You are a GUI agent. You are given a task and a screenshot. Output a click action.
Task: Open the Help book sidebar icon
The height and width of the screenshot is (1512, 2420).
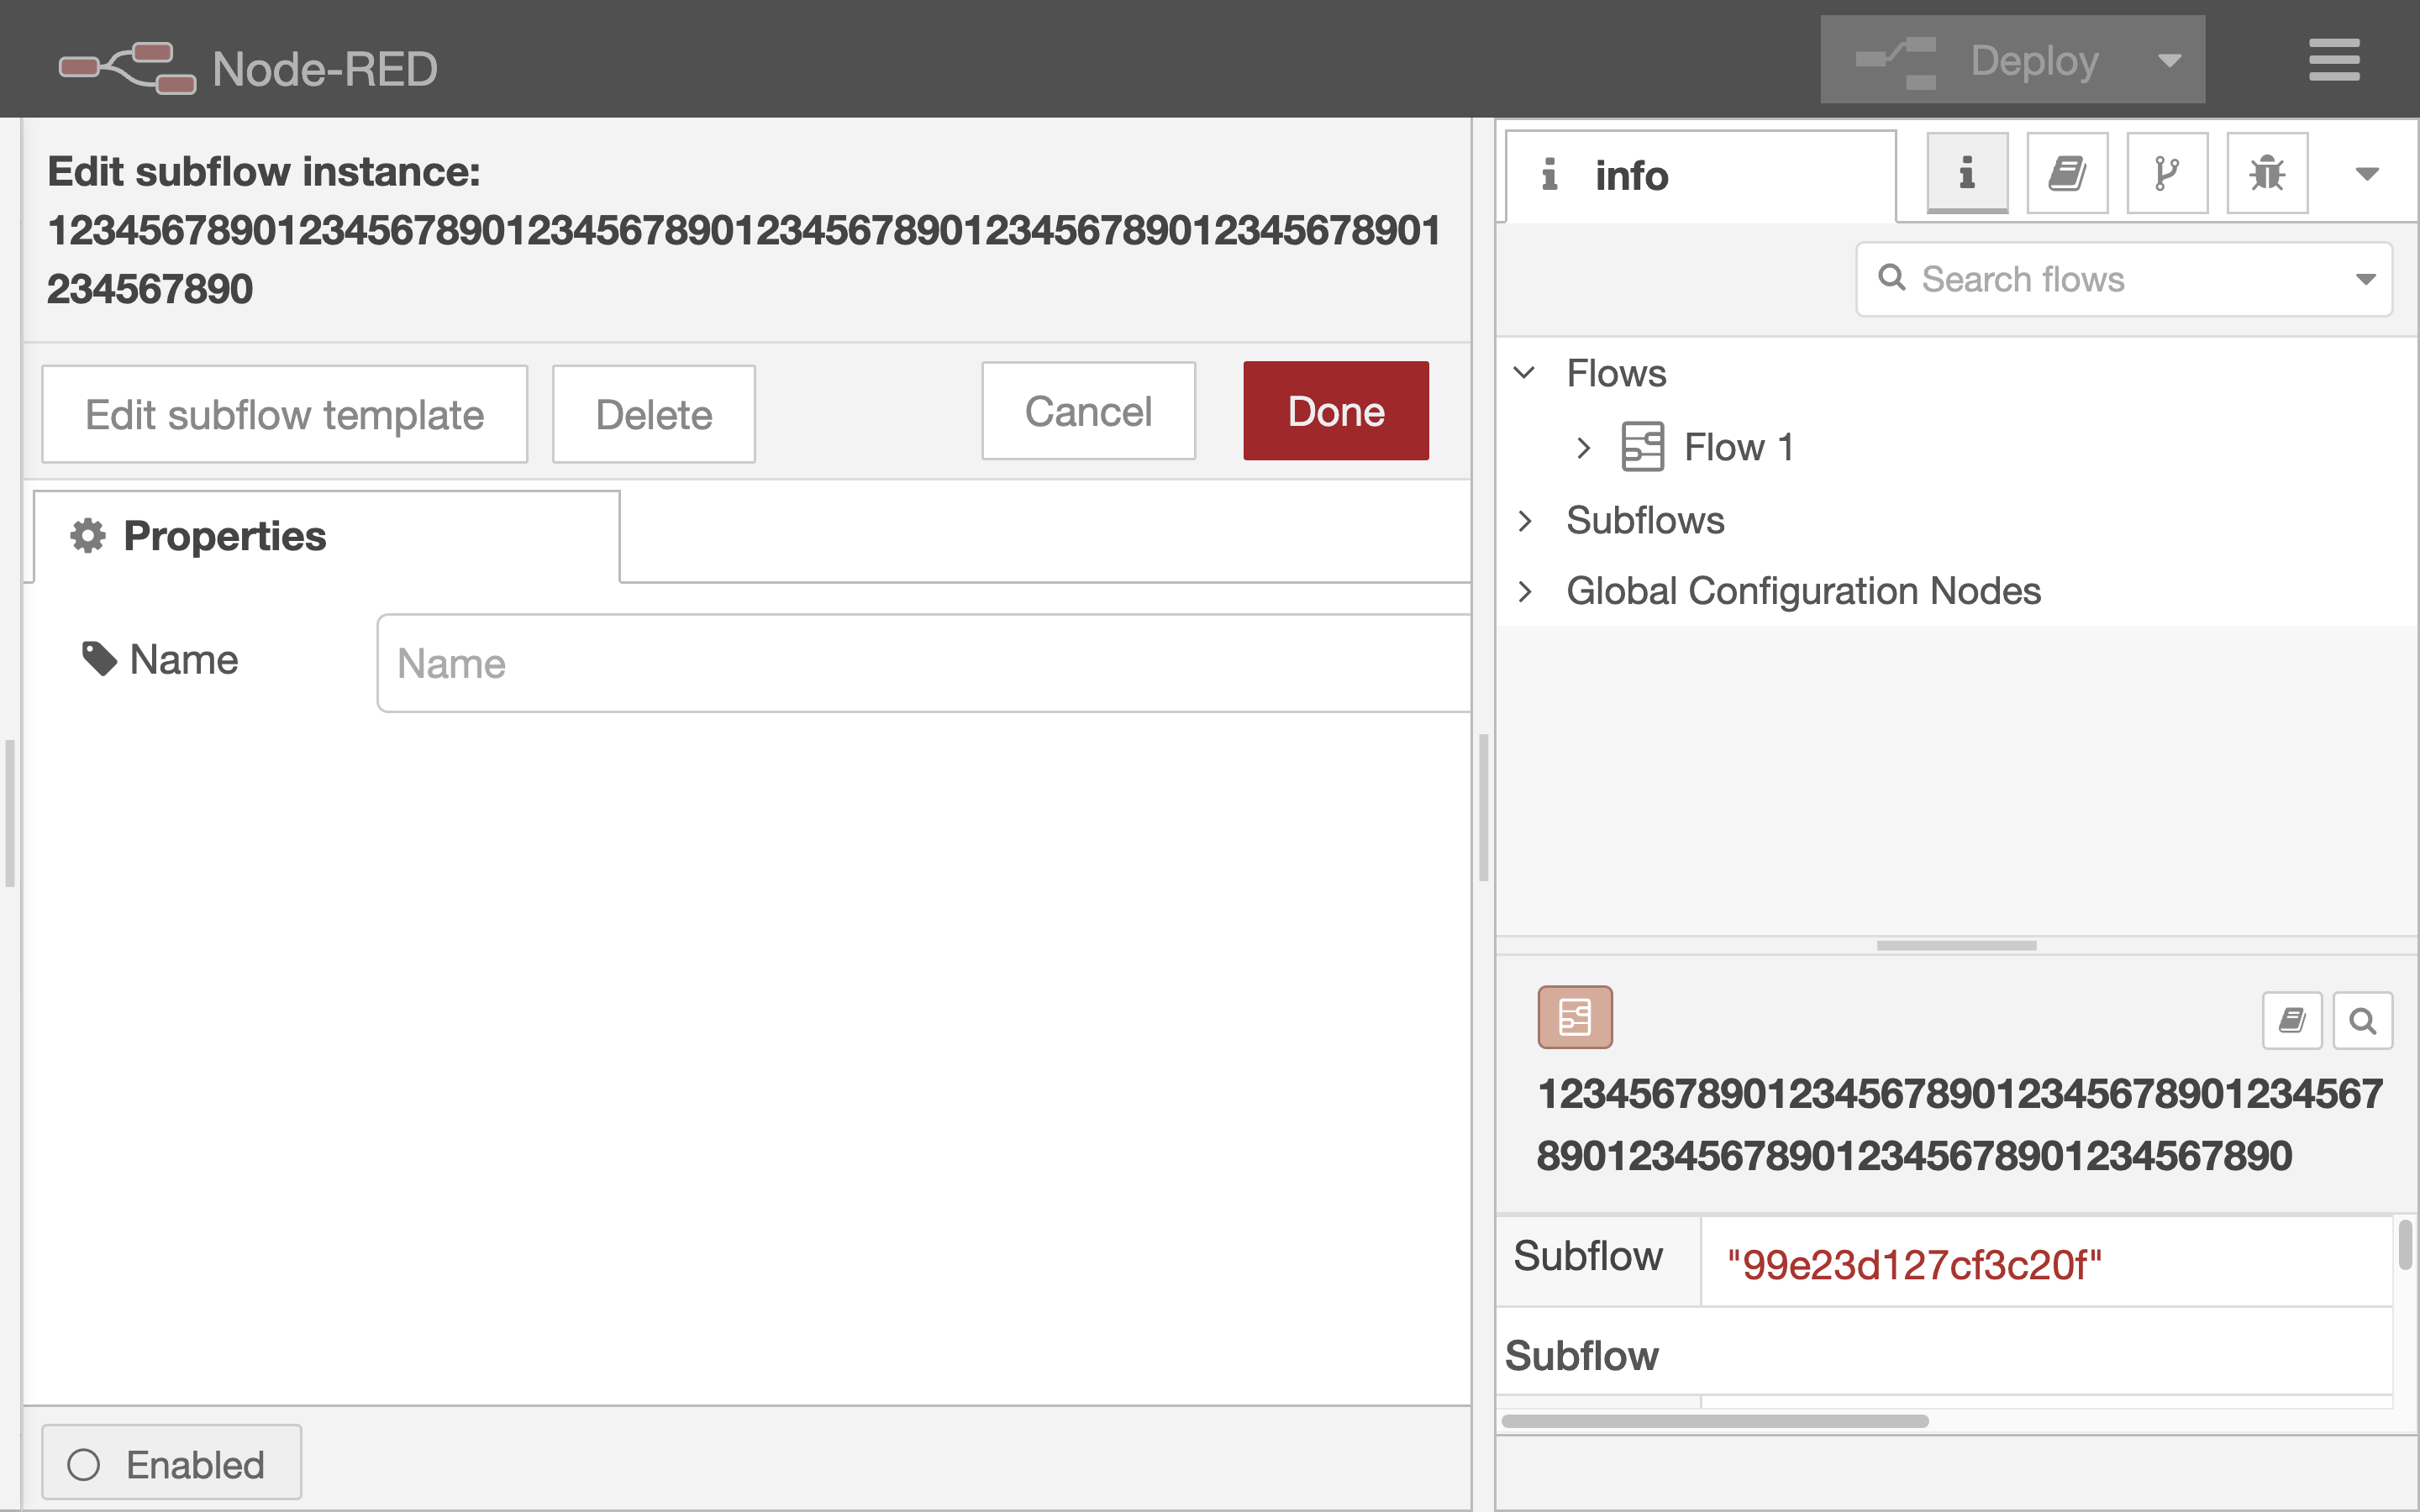(x=2067, y=173)
